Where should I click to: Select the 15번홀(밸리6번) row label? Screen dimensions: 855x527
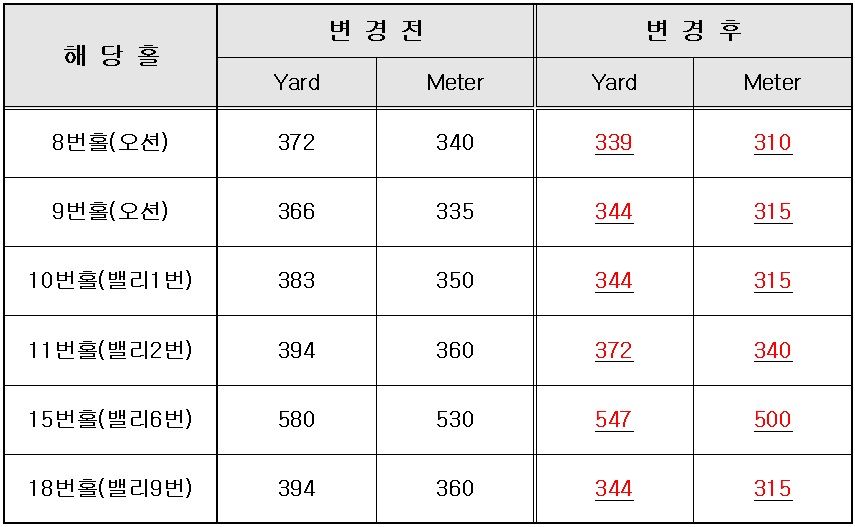(x=110, y=419)
